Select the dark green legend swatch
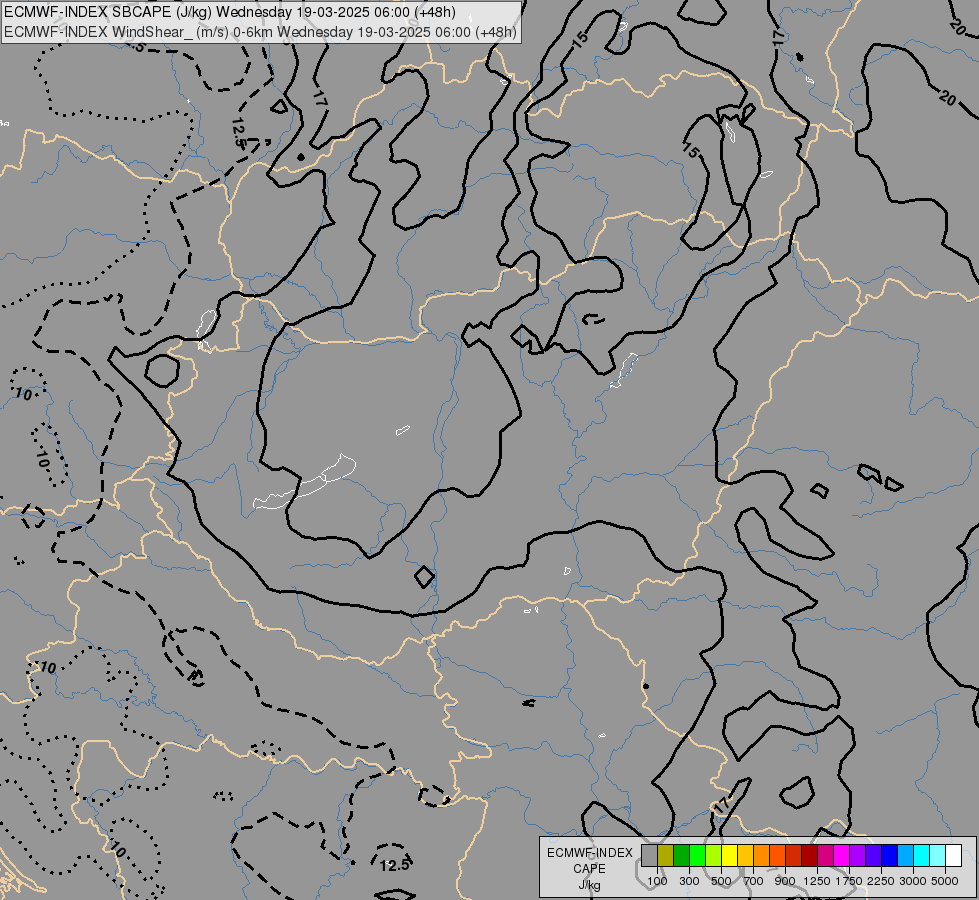This screenshot has width=979, height=900. [681, 856]
